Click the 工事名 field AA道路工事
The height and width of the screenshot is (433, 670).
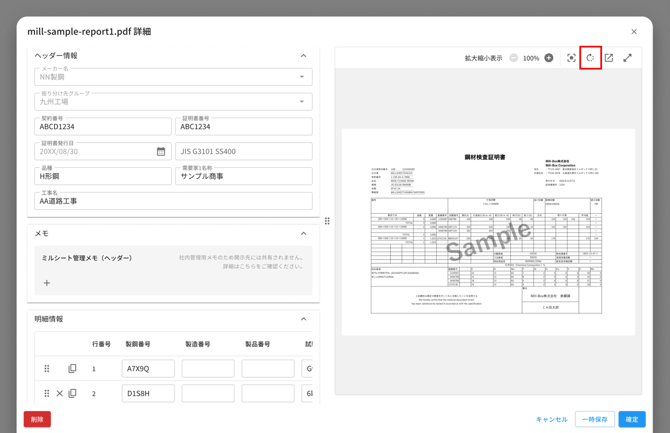[x=173, y=201]
